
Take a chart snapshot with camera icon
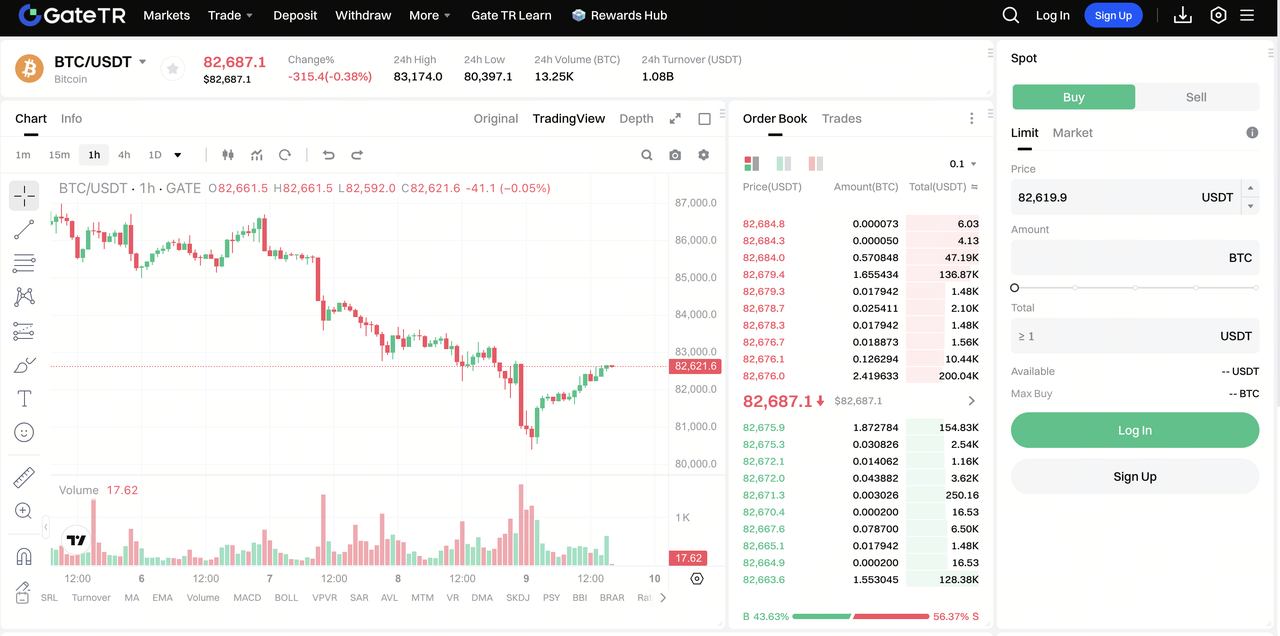675,155
